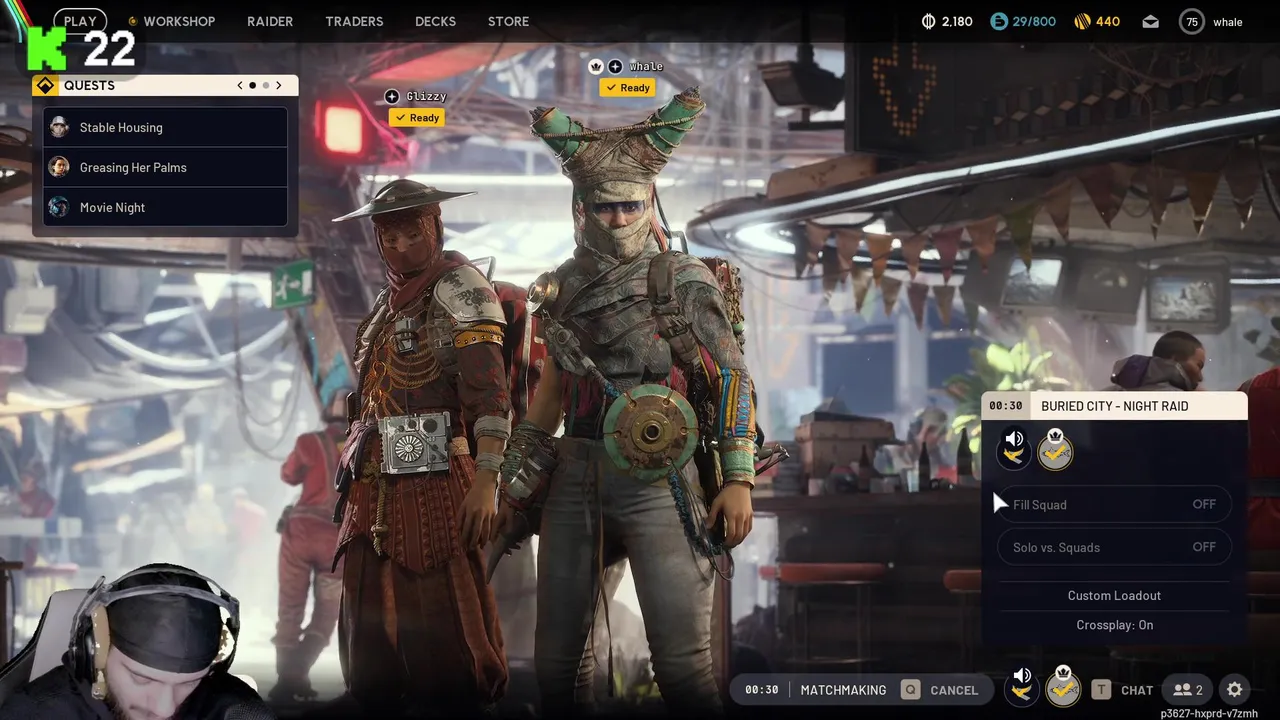Click Stable Housing quest giver portrait
Image resolution: width=1280 pixels, height=720 pixels.
[59, 127]
